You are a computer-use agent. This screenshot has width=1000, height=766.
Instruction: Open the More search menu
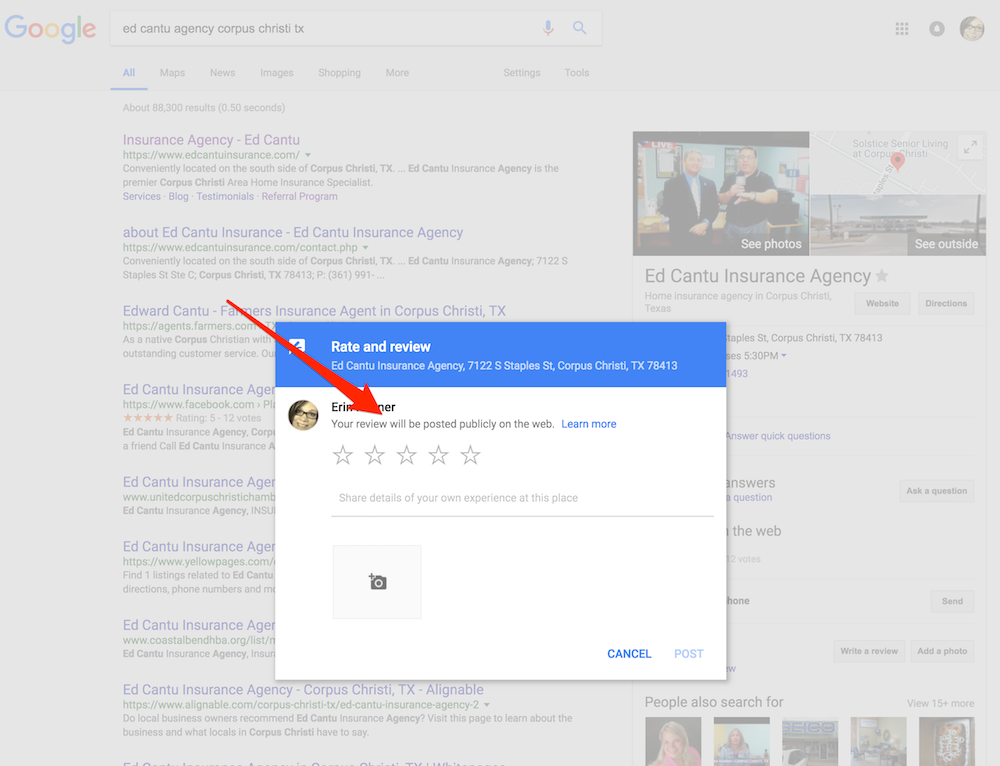pyautogui.click(x=397, y=73)
